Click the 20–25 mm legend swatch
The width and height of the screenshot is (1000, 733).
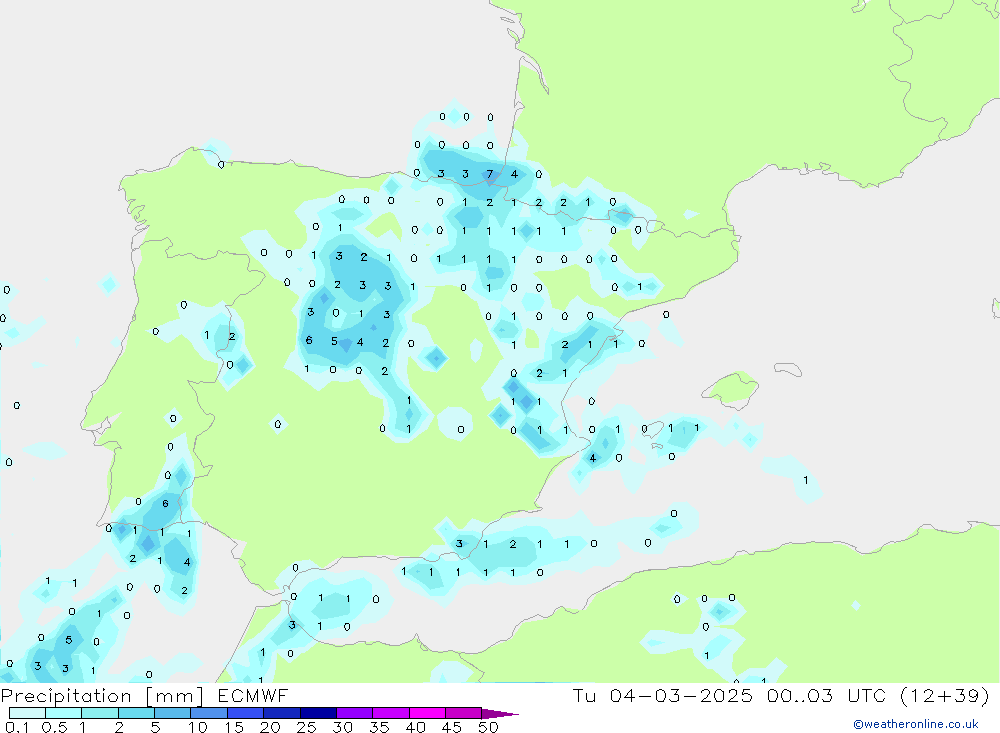[282, 713]
